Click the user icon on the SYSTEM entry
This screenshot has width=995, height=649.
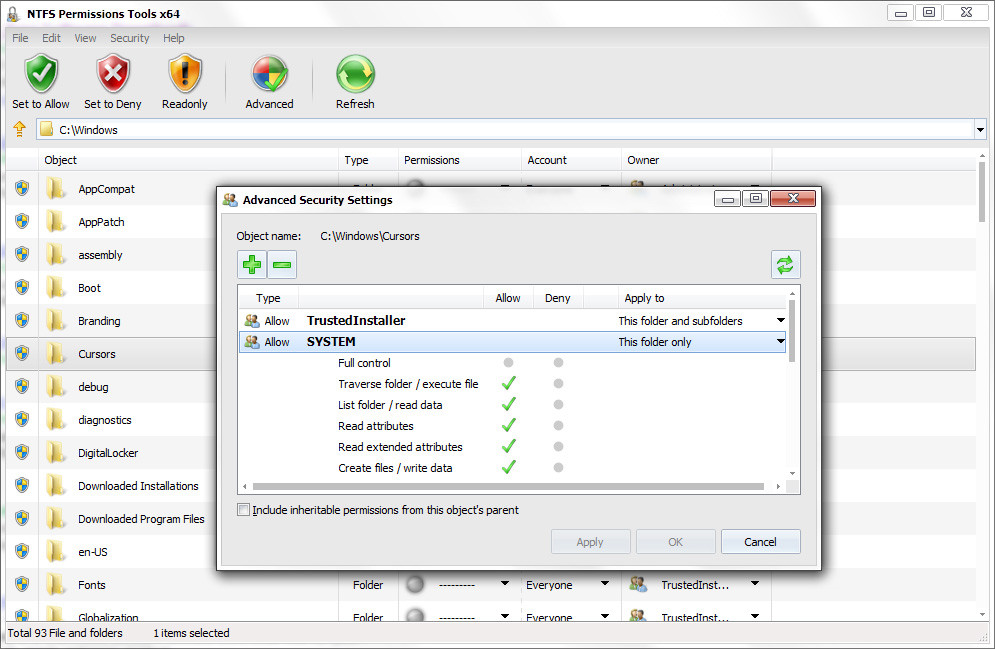252,342
